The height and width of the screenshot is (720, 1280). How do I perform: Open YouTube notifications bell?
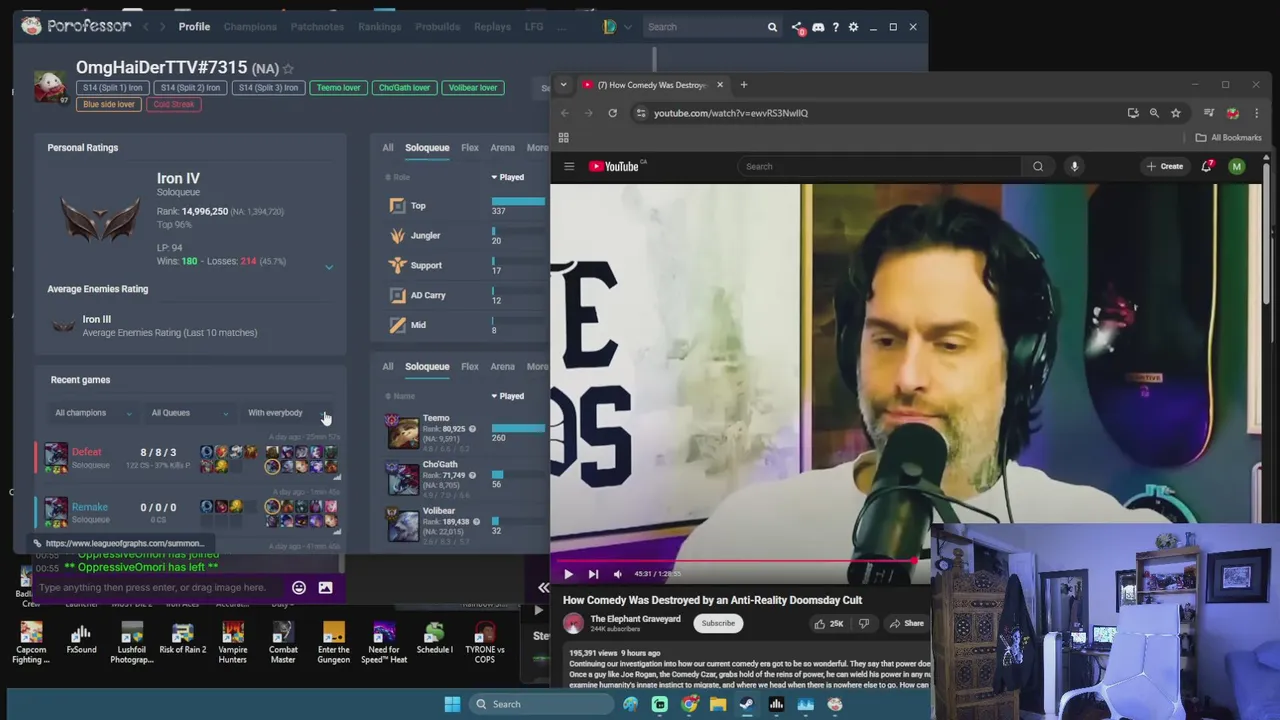coord(1207,166)
